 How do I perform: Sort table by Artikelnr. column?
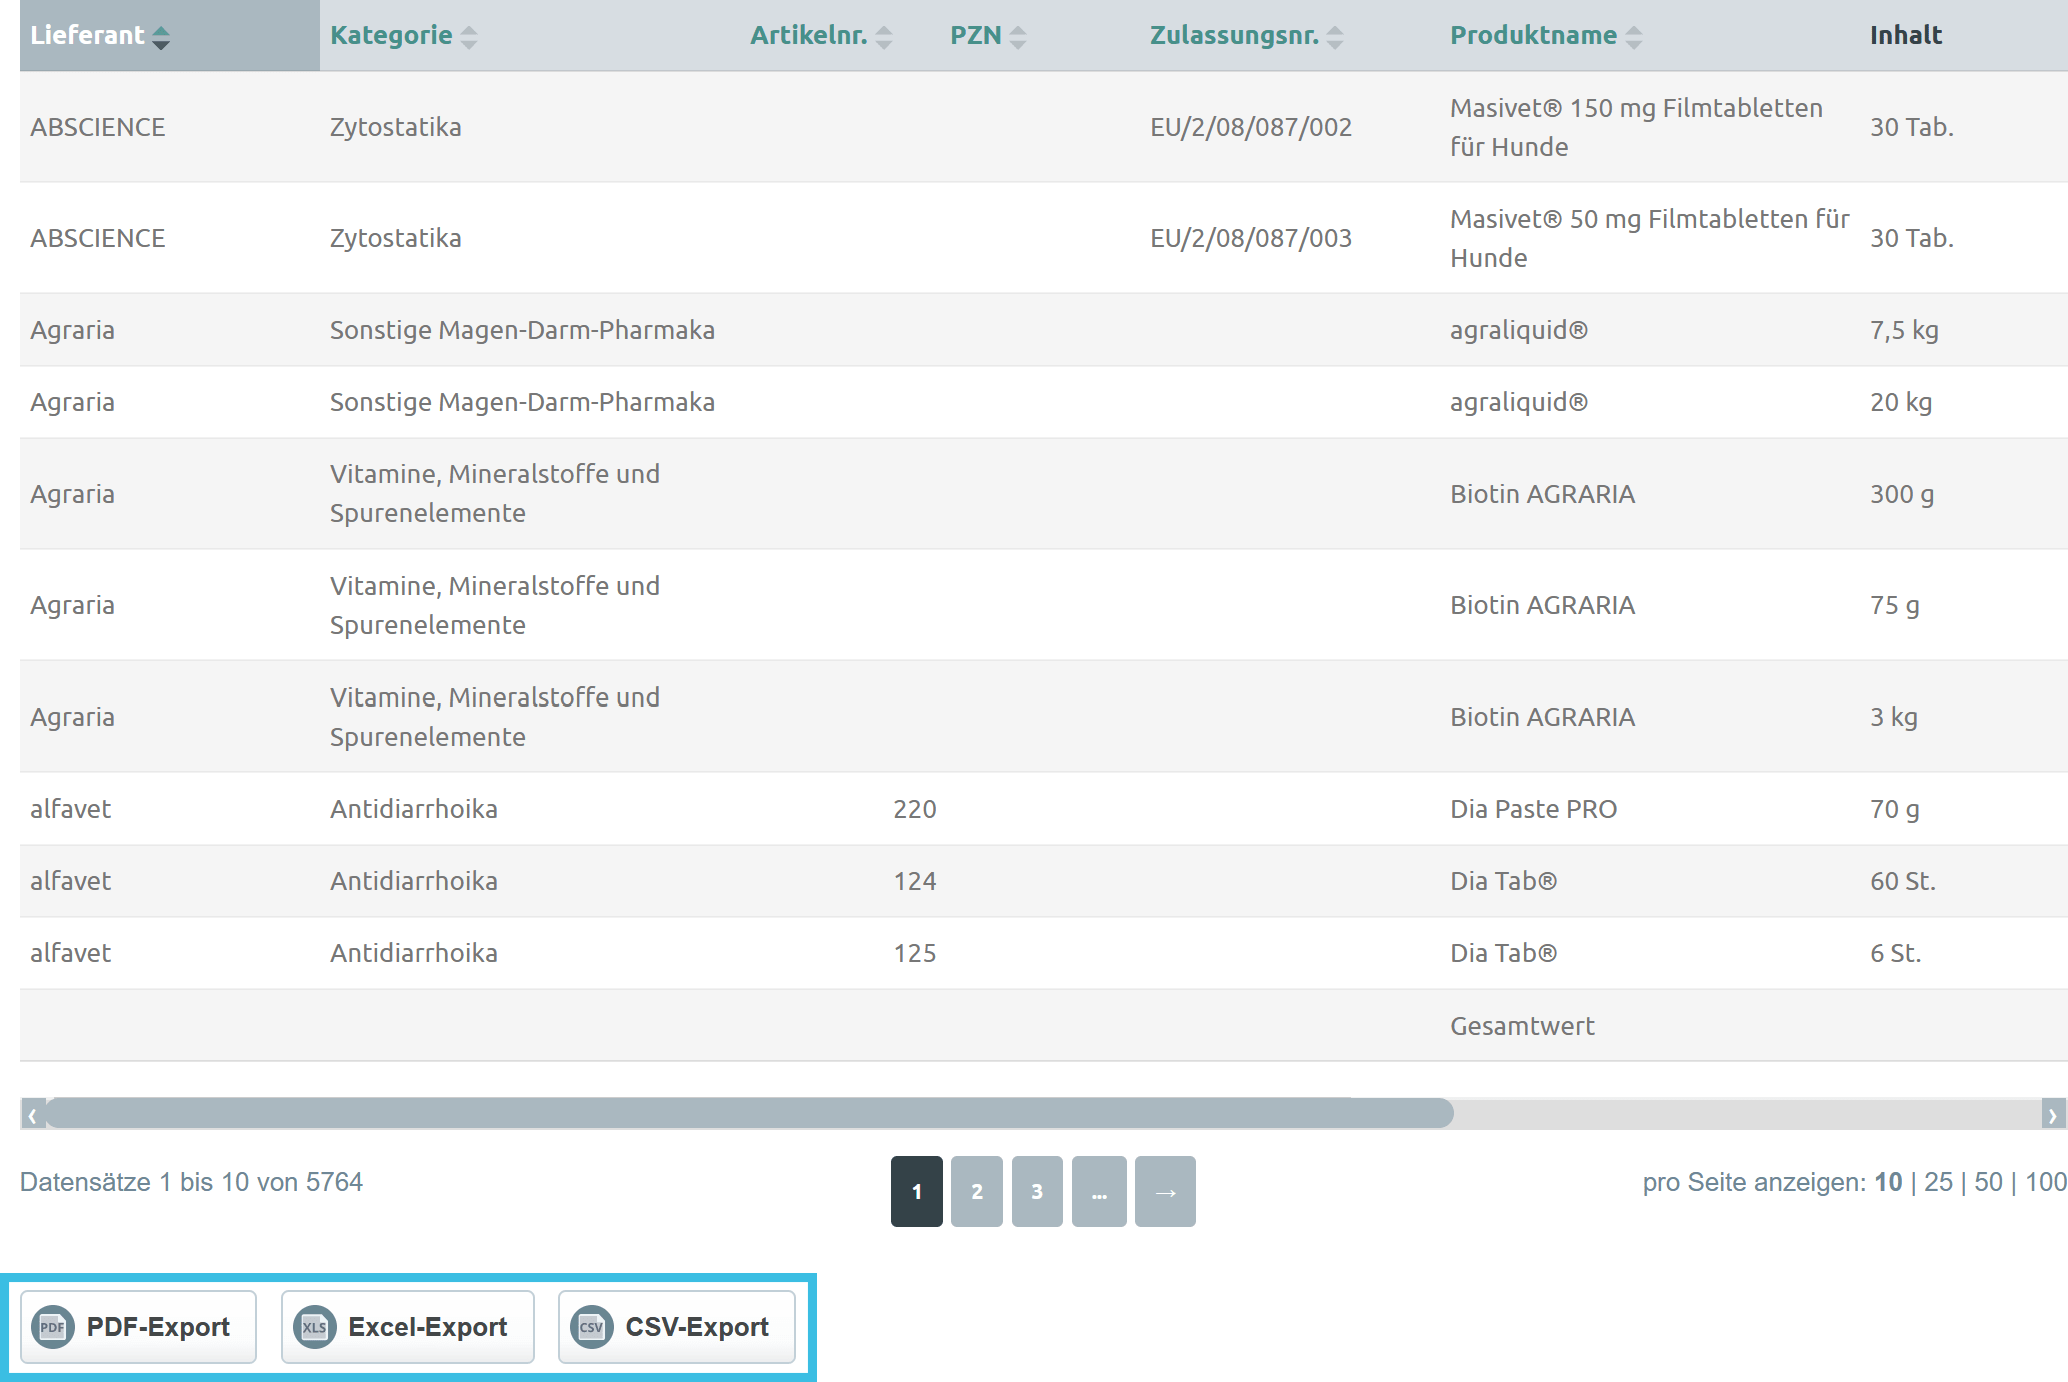click(821, 35)
